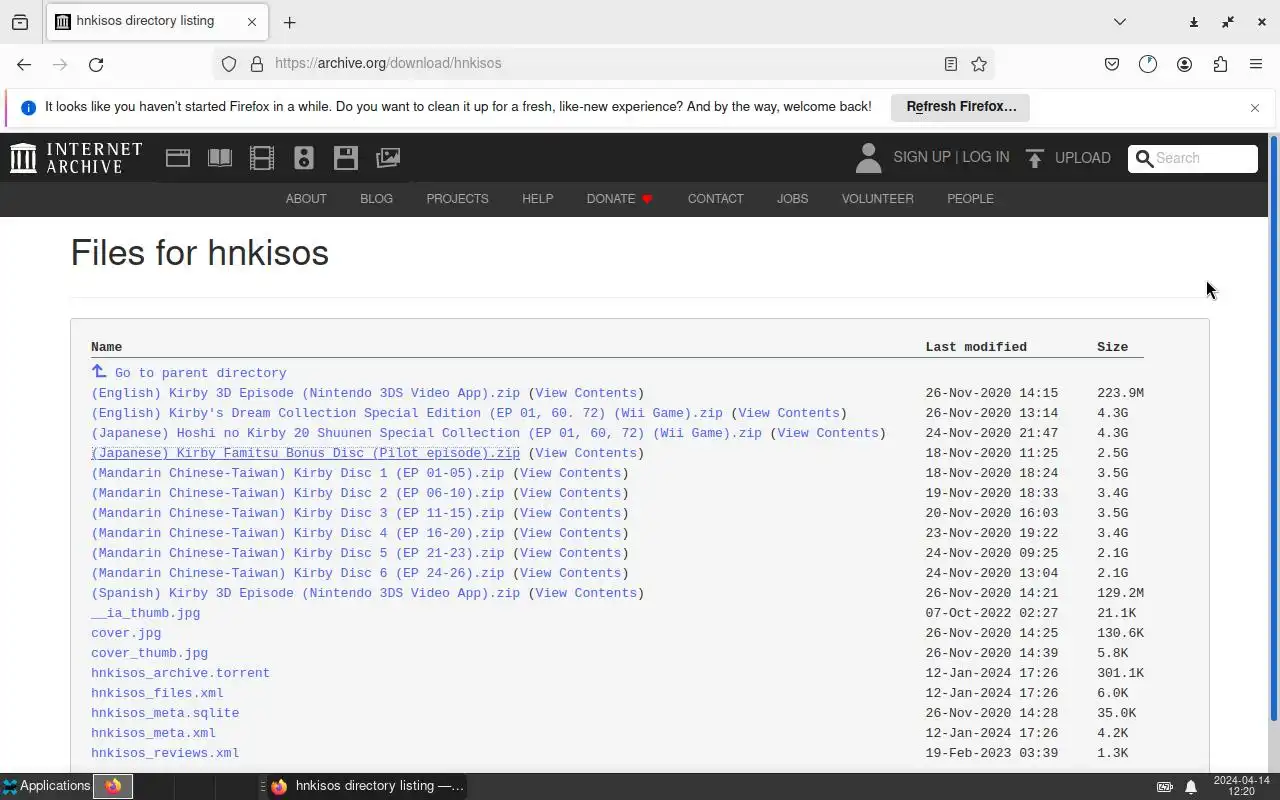Open the ABOUT menu item
The height and width of the screenshot is (800, 1280).
(306, 199)
